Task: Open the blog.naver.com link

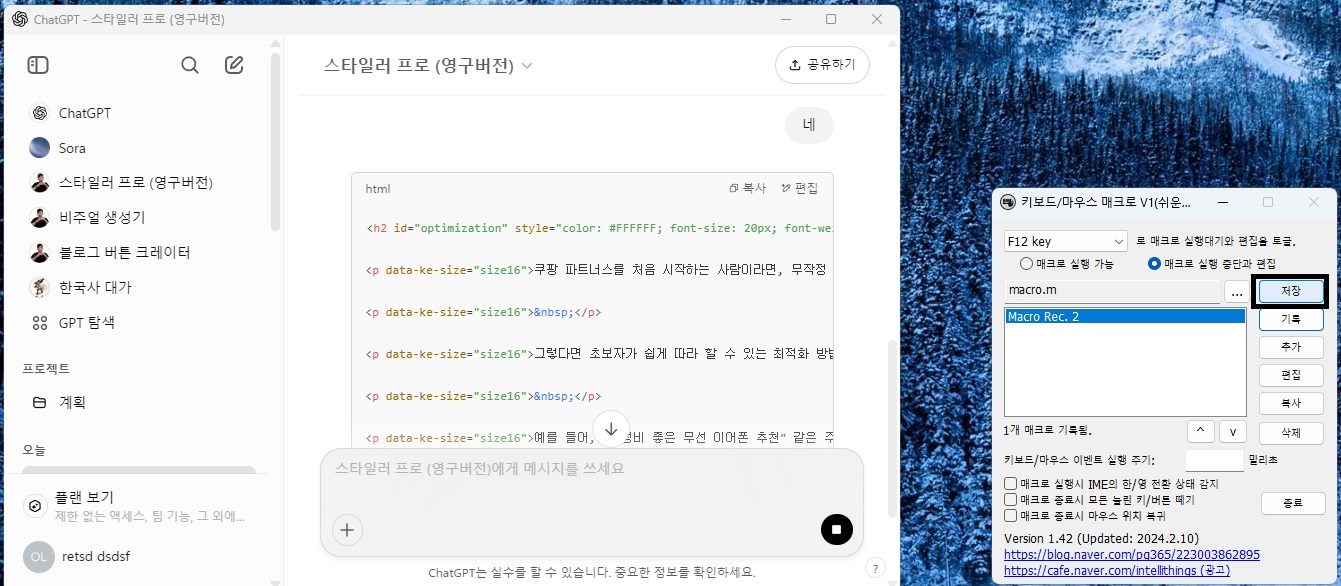Action: coord(1131,554)
